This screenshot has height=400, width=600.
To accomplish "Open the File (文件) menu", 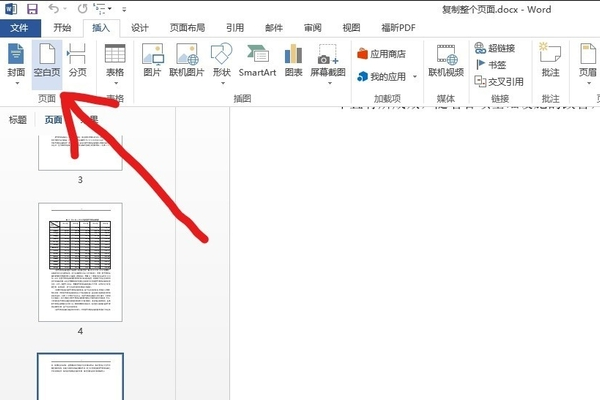I will click(19, 28).
